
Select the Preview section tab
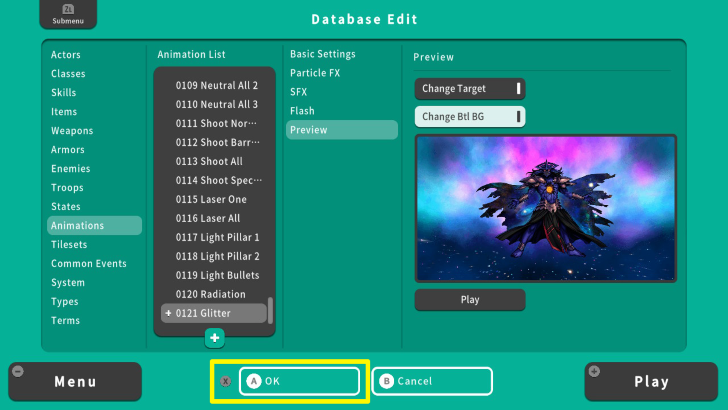[x=342, y=130]
